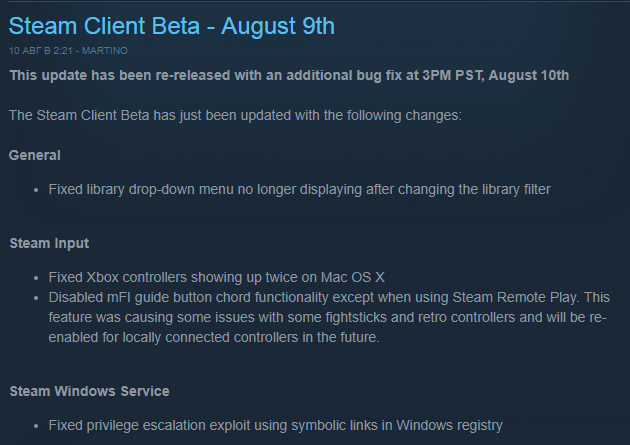Click the 'Disabled mFI guide button chord' line
Screen dimensions: 630x445
coord(329,298)
